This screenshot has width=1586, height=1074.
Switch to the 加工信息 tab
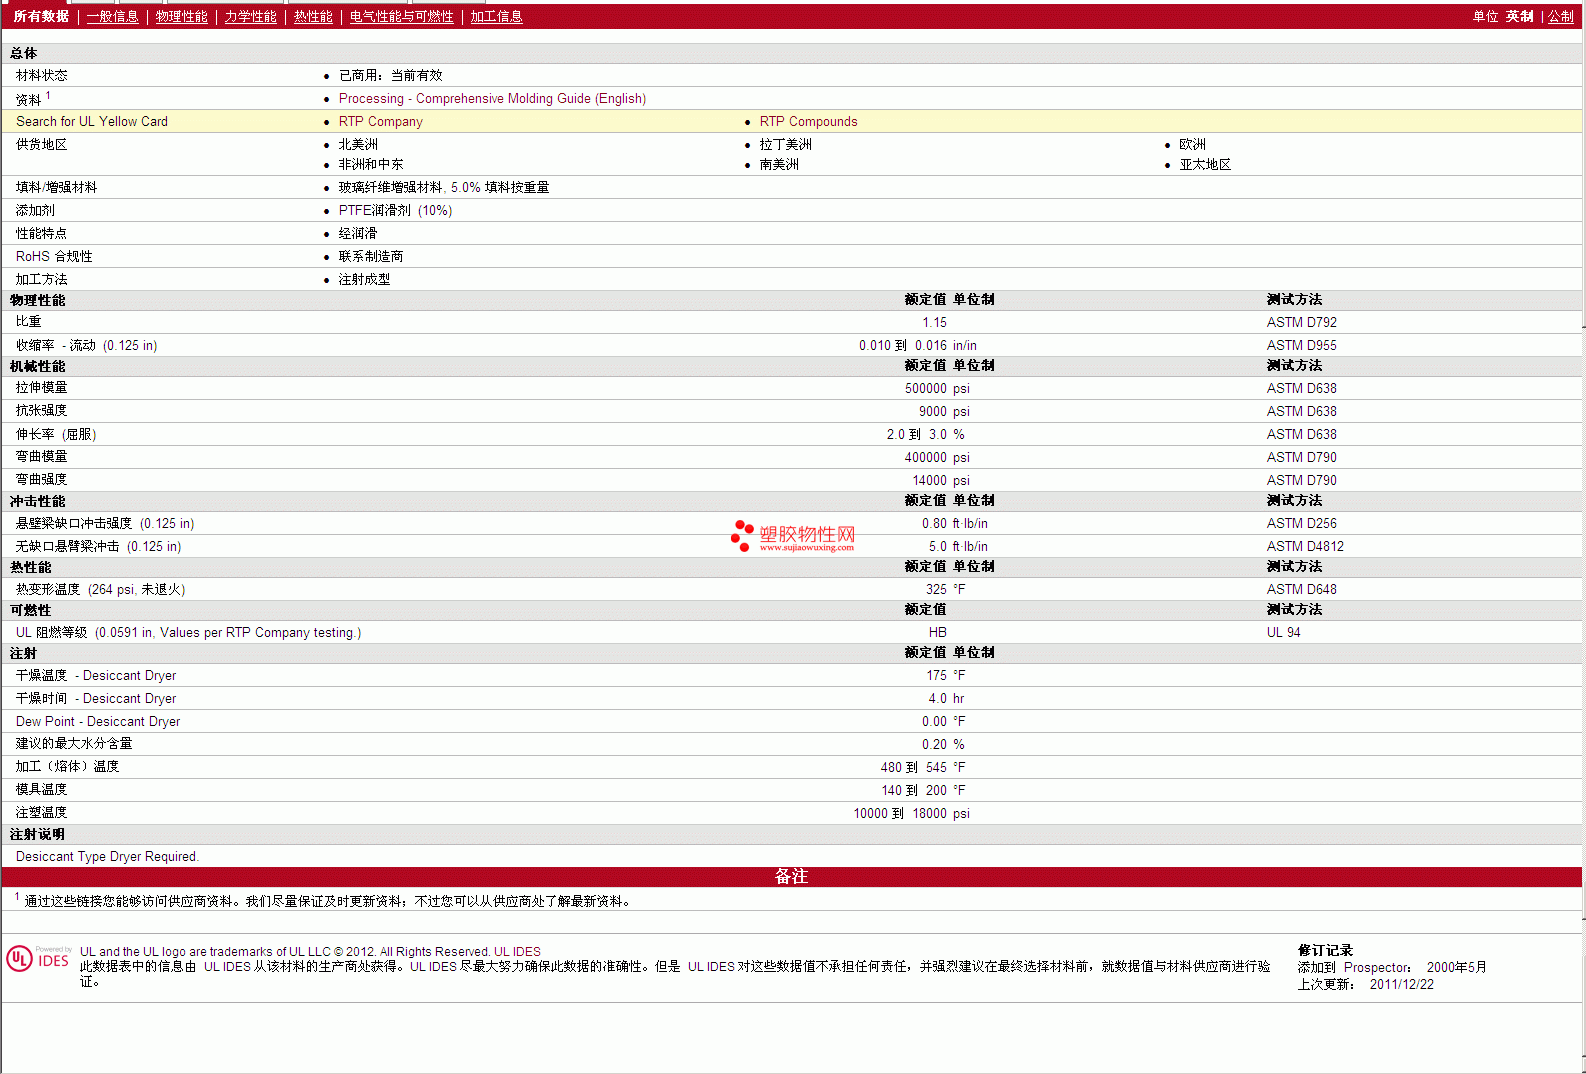click(x=496, y=17)
